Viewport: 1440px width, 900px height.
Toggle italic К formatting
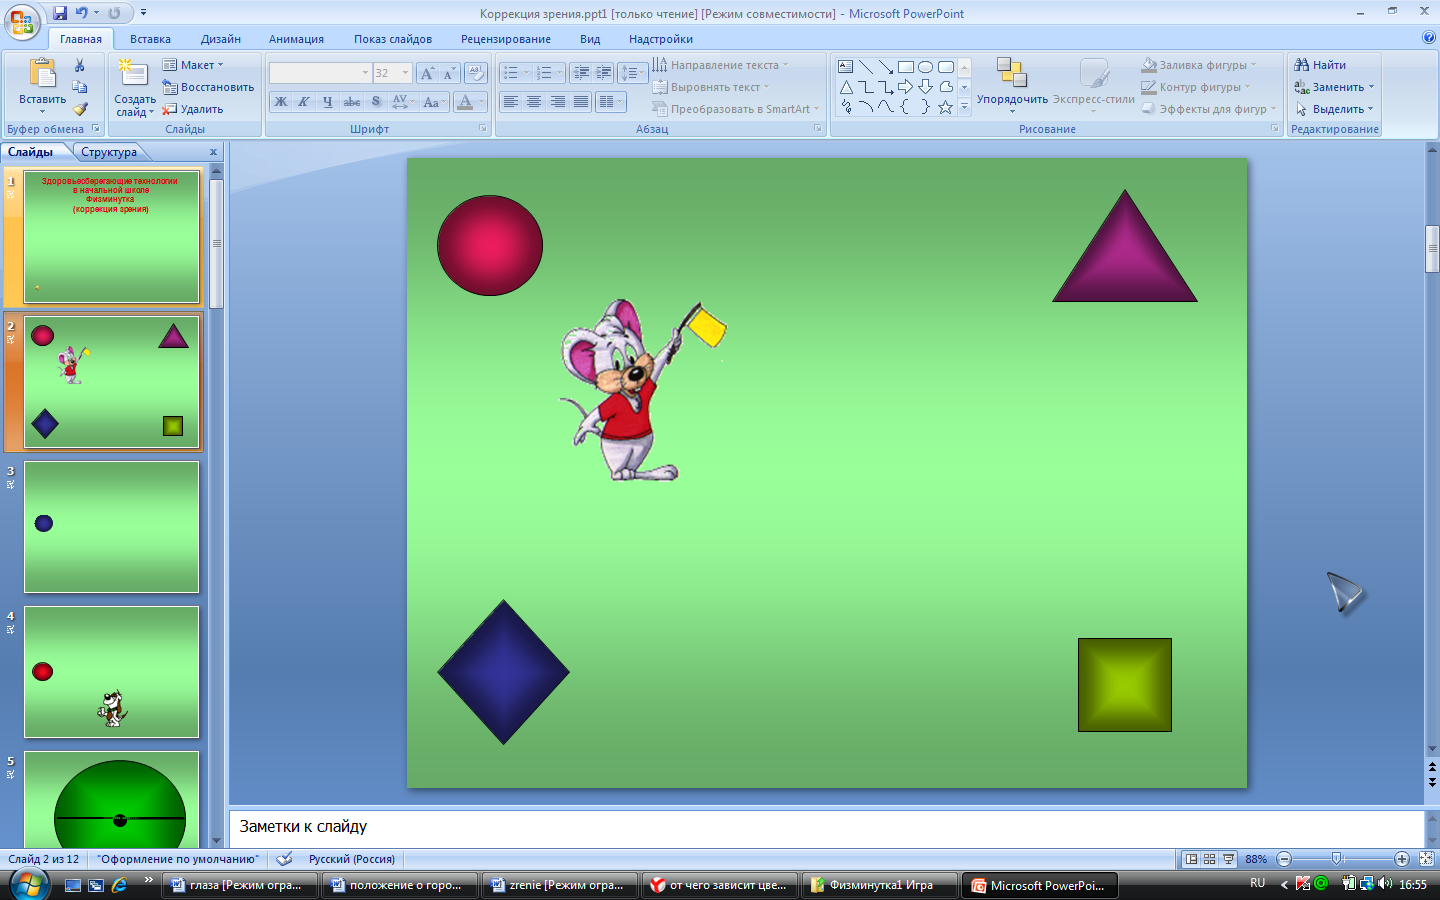pyautogui.click(x=304, y=102)
